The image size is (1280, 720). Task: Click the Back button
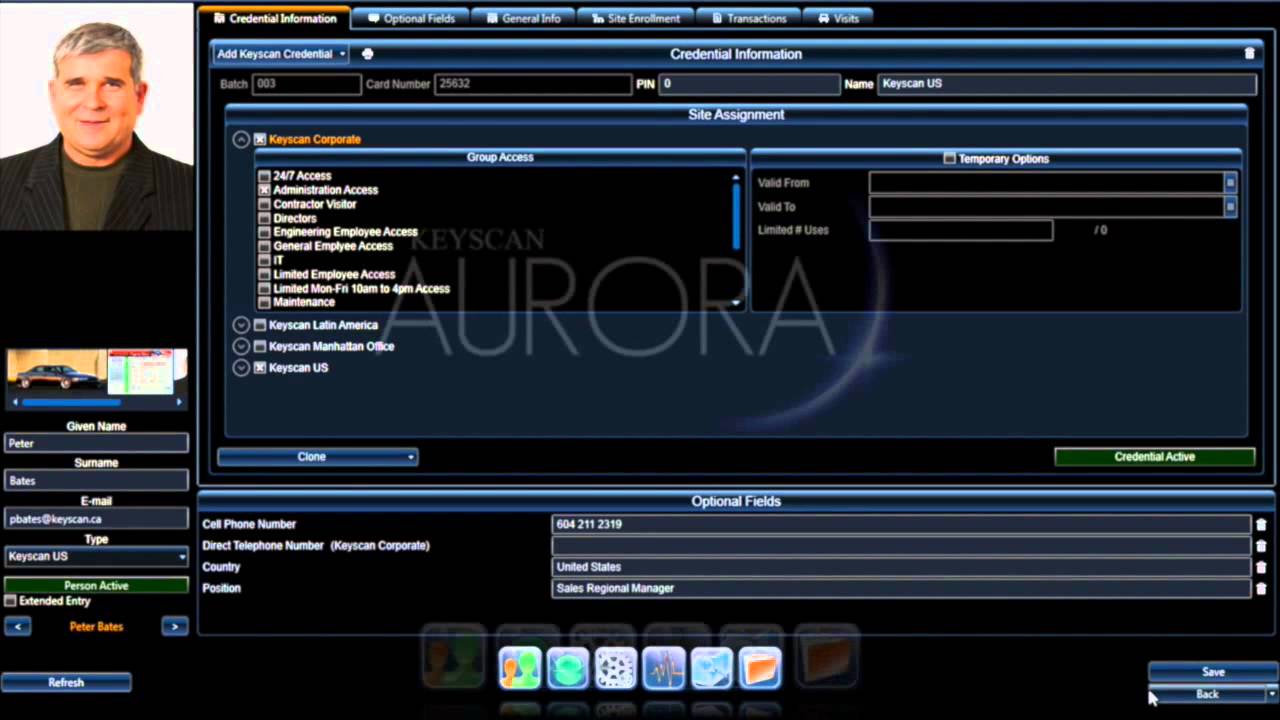pyautogui.click(x=1207, y=694)
